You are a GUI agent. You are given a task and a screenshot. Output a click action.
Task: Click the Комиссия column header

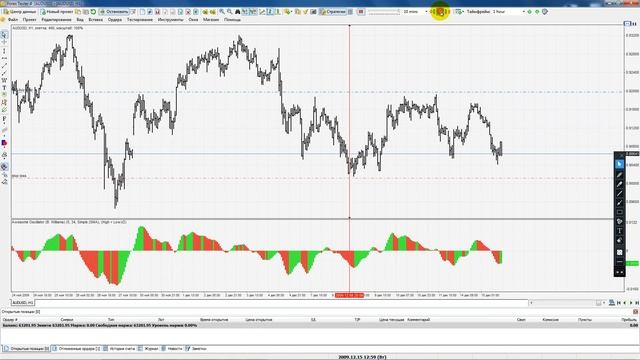pyautogui.click(x=550, y=320)
